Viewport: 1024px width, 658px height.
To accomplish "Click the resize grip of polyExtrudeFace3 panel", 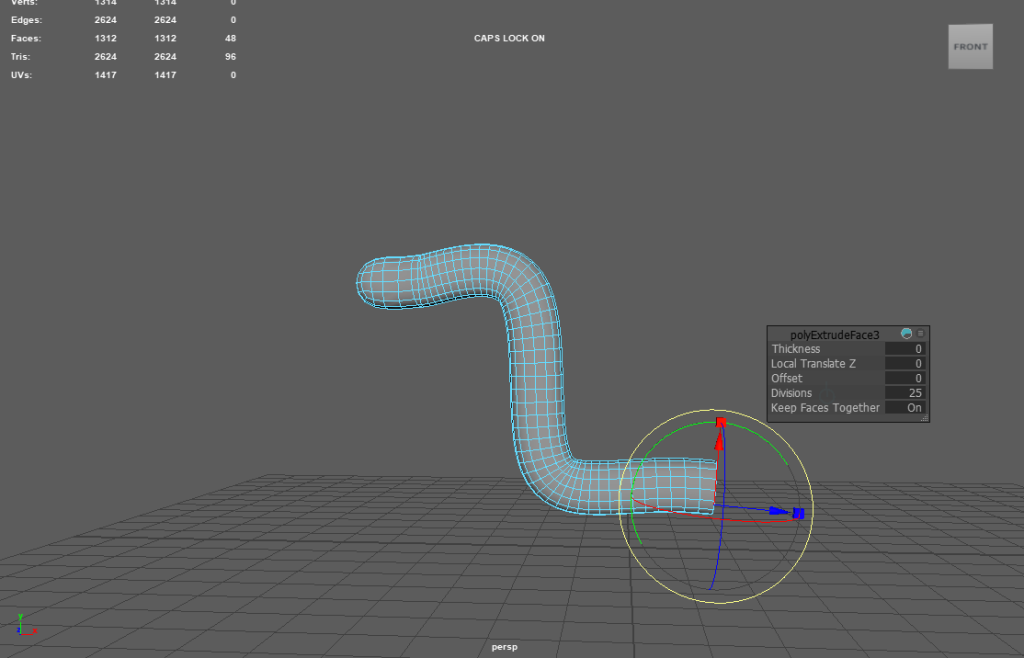I will [924, 418].
